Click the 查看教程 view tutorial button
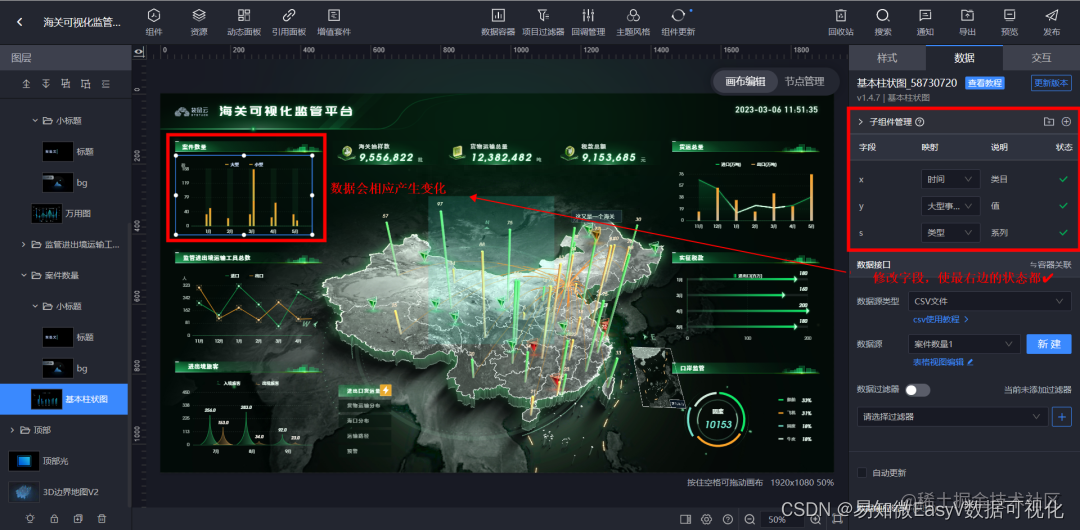Screen dimensions: 1080x530 tap(985, 83)
